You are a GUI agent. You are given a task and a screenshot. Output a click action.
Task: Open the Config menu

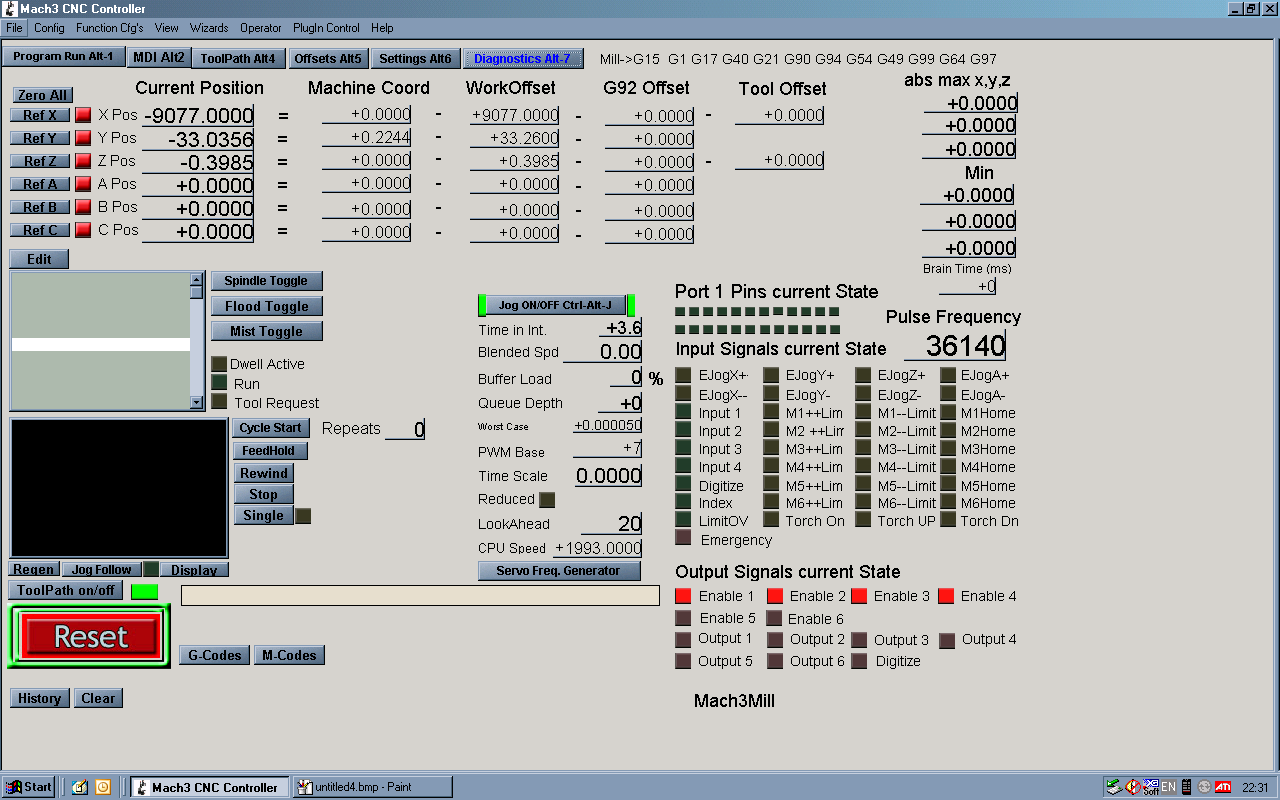click(49, 28)
